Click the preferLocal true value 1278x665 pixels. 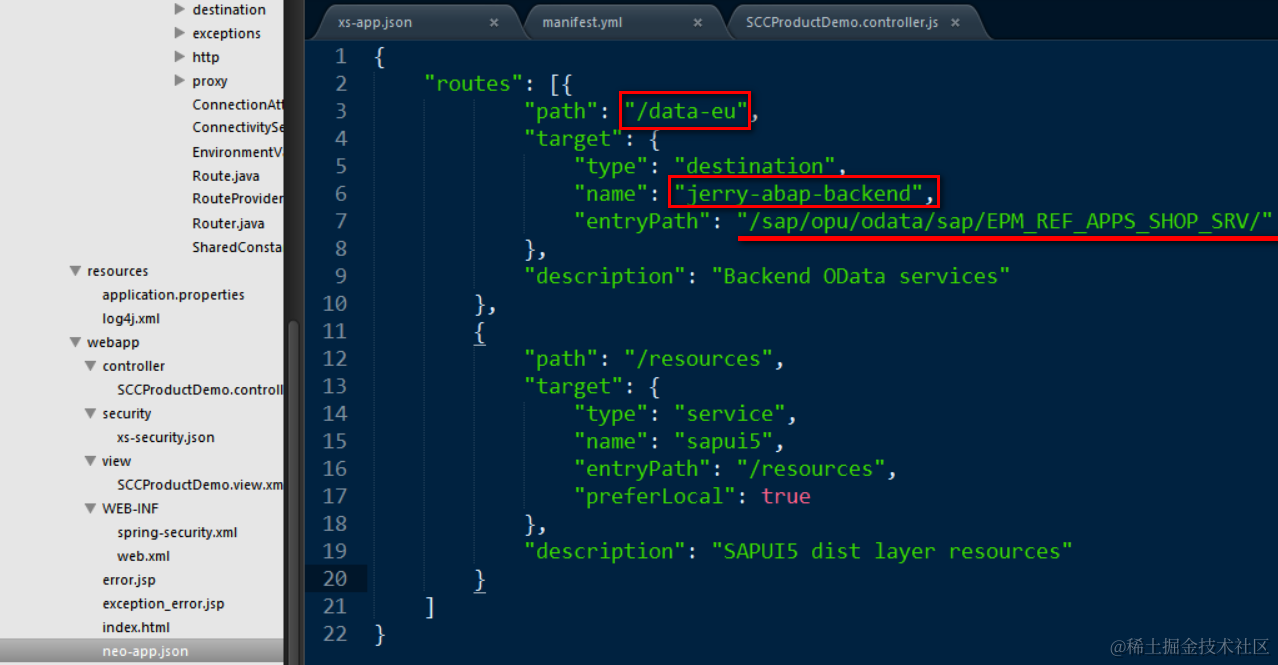[786, 496]
